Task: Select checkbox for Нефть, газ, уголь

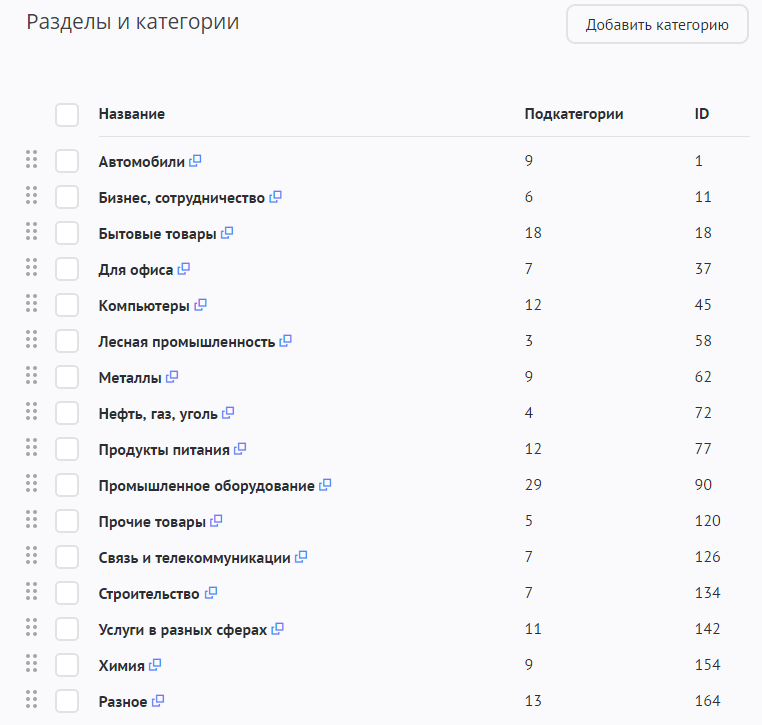Action: [x=67, y=413]
